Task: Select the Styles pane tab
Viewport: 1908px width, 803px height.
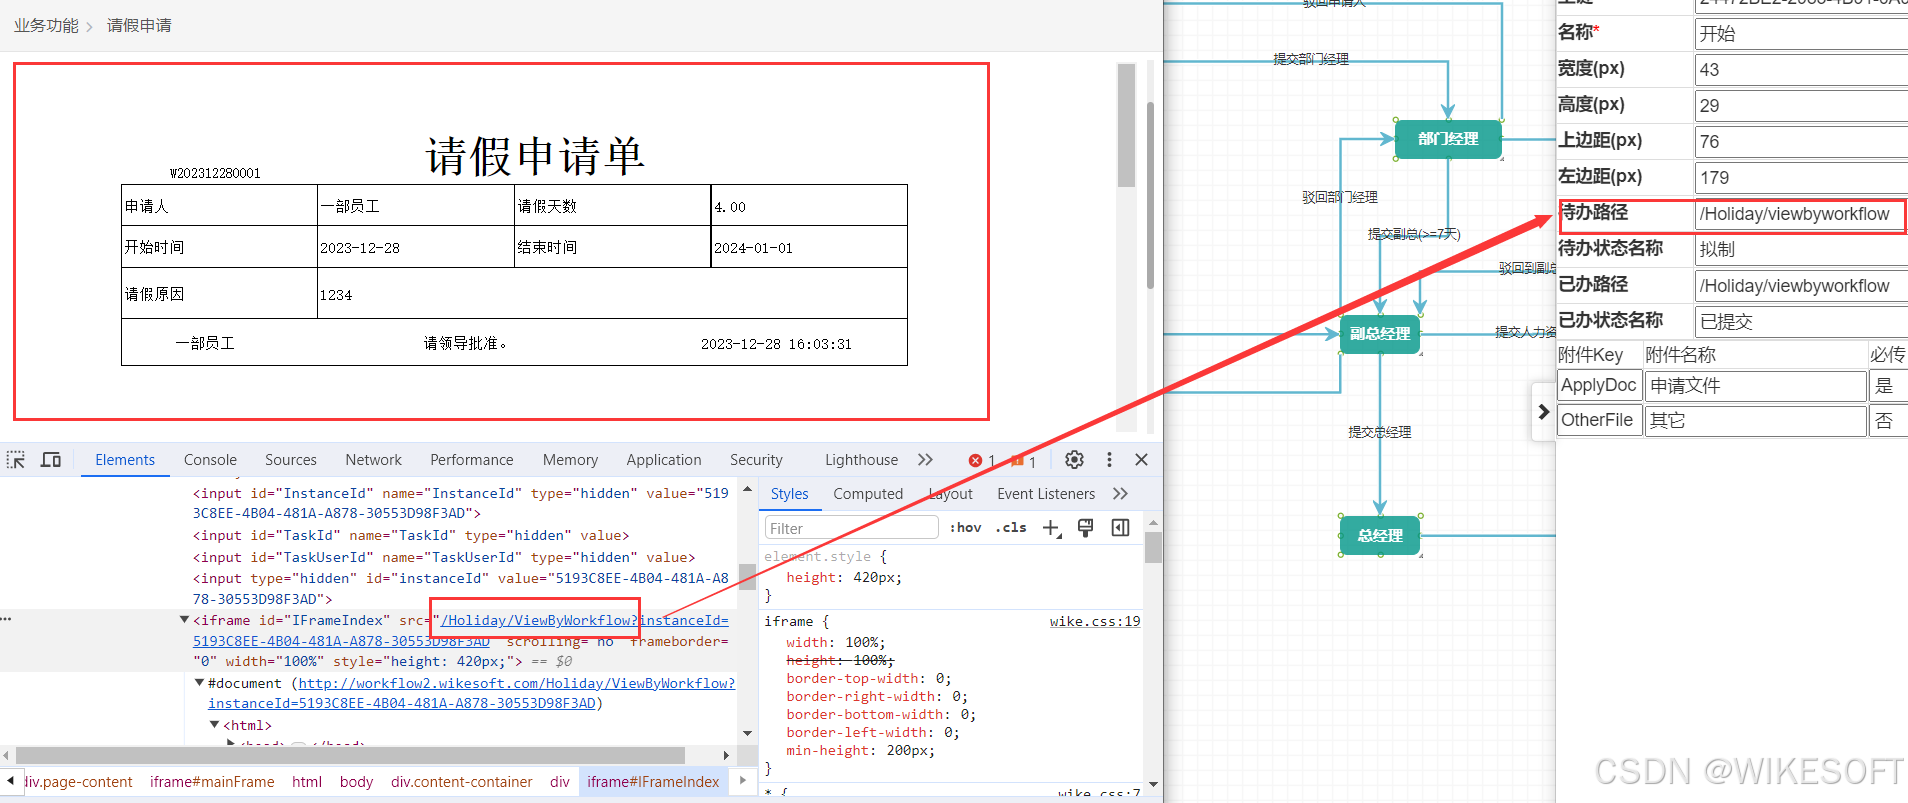Action: (789, 494)
